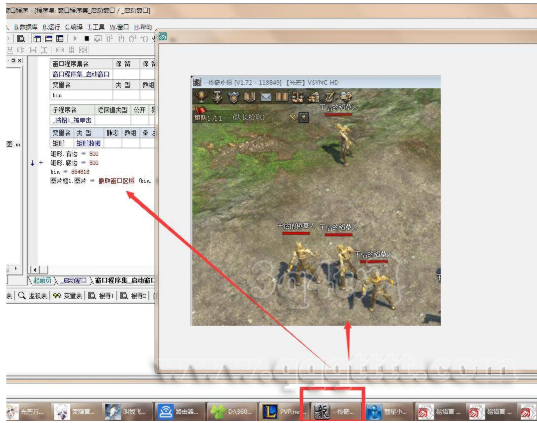
Task: Click the code line hin = 854818
Action: click(70, 172)
